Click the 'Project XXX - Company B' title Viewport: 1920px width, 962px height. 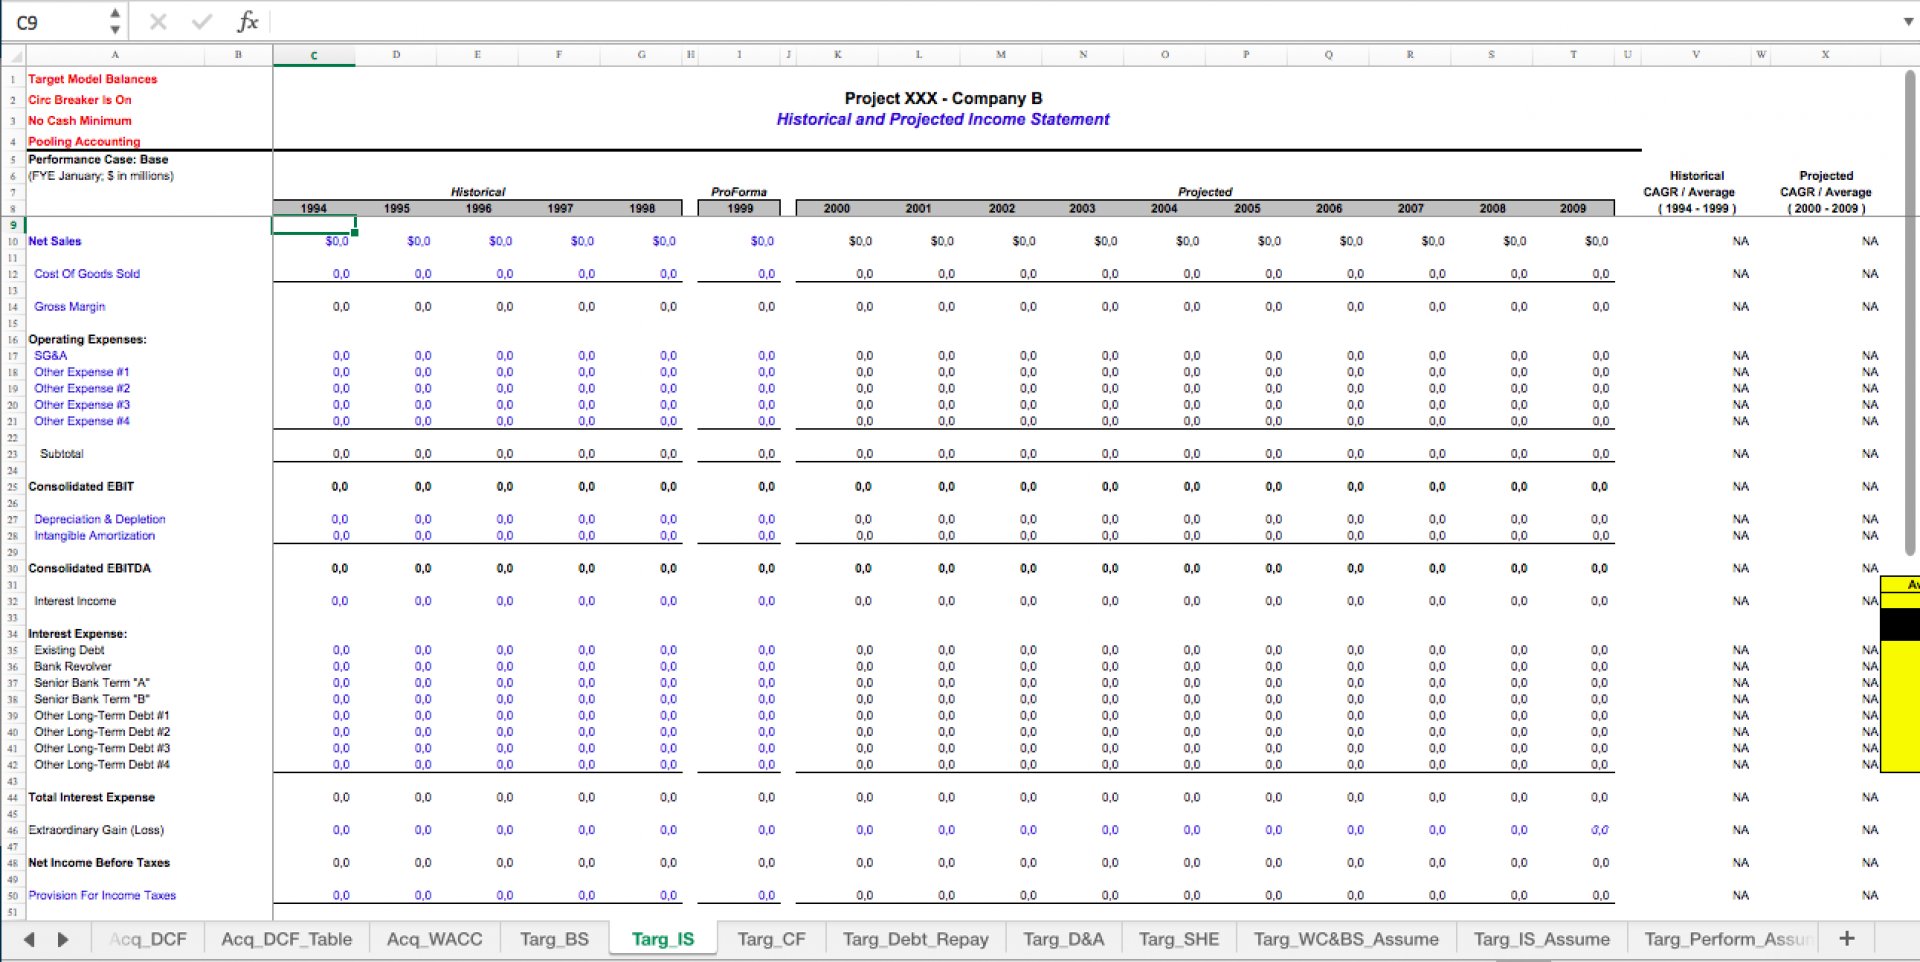(x=943, y=98)
